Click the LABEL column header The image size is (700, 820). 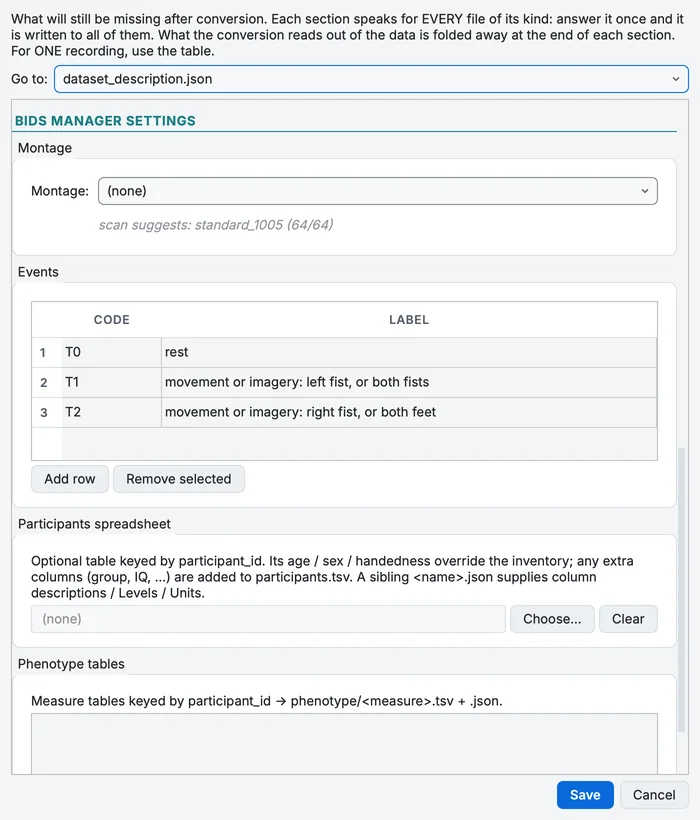(x=409, y=320)
